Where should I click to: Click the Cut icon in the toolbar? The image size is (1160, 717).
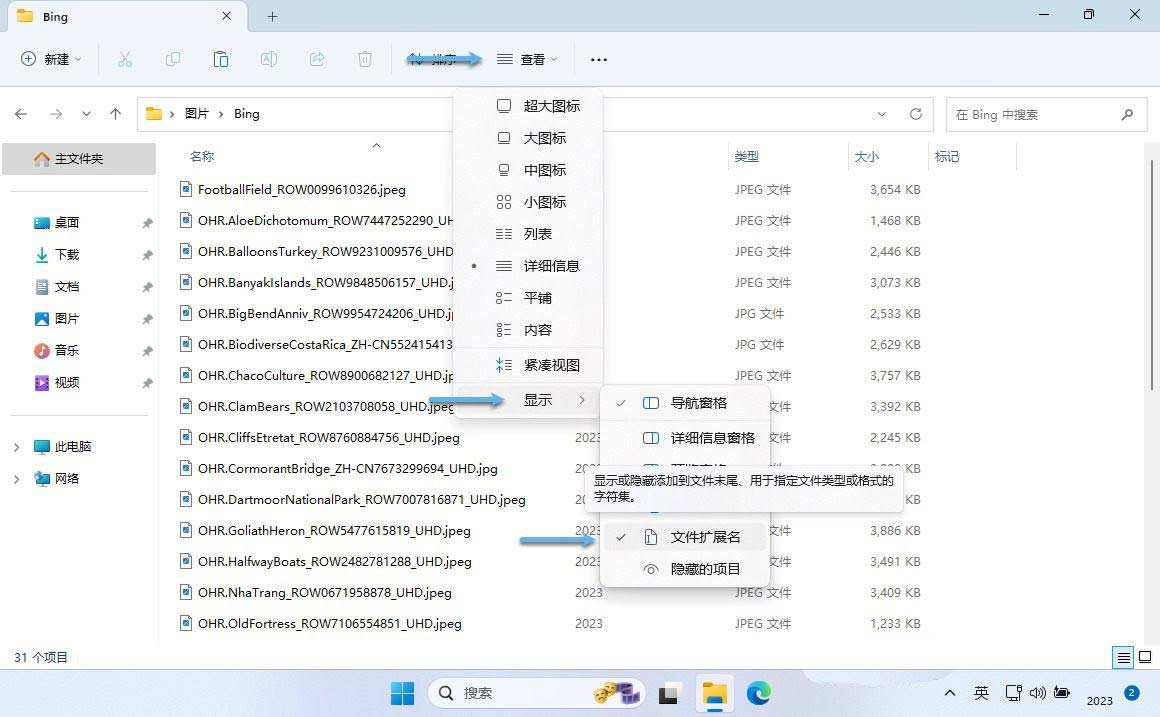coord(125,59)
